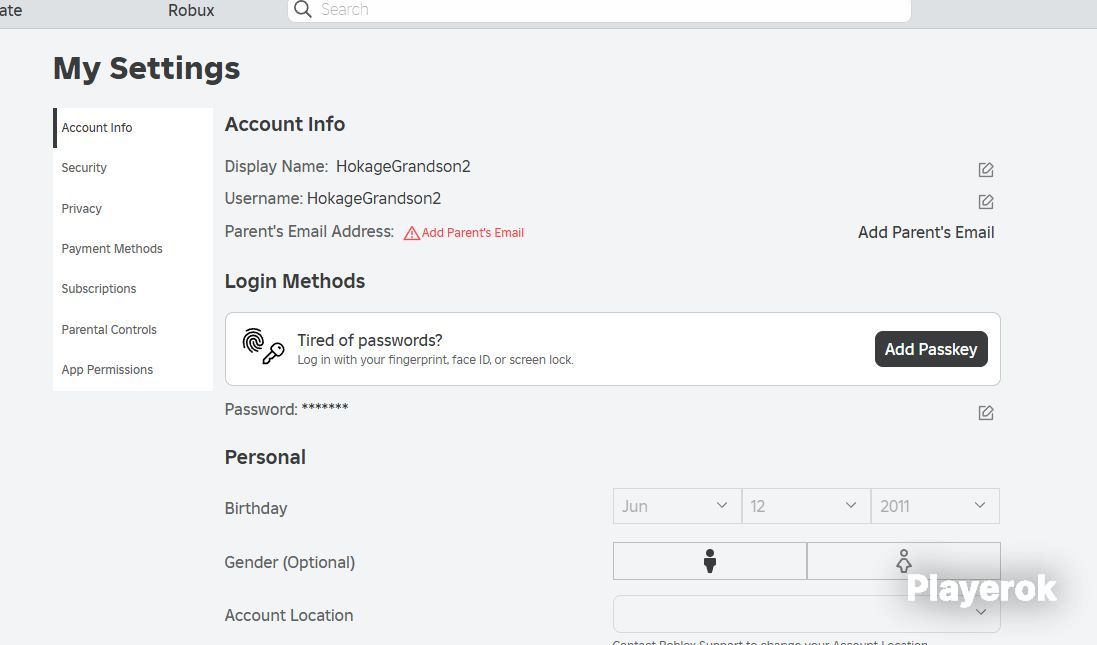The height and width of the screenshot is (645, 1097).
Task: Edit the Username with pencil icon
Action: (986, 201)
